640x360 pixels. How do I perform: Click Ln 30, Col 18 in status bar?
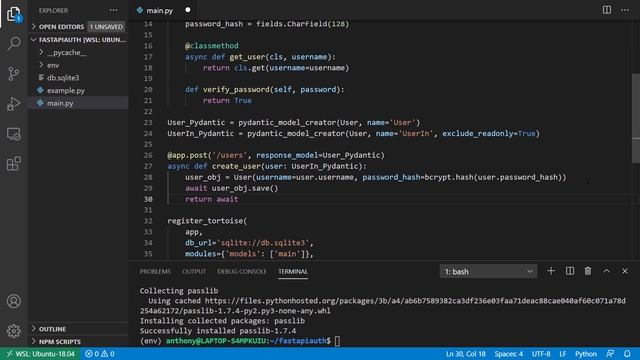[x=465, y=354]
